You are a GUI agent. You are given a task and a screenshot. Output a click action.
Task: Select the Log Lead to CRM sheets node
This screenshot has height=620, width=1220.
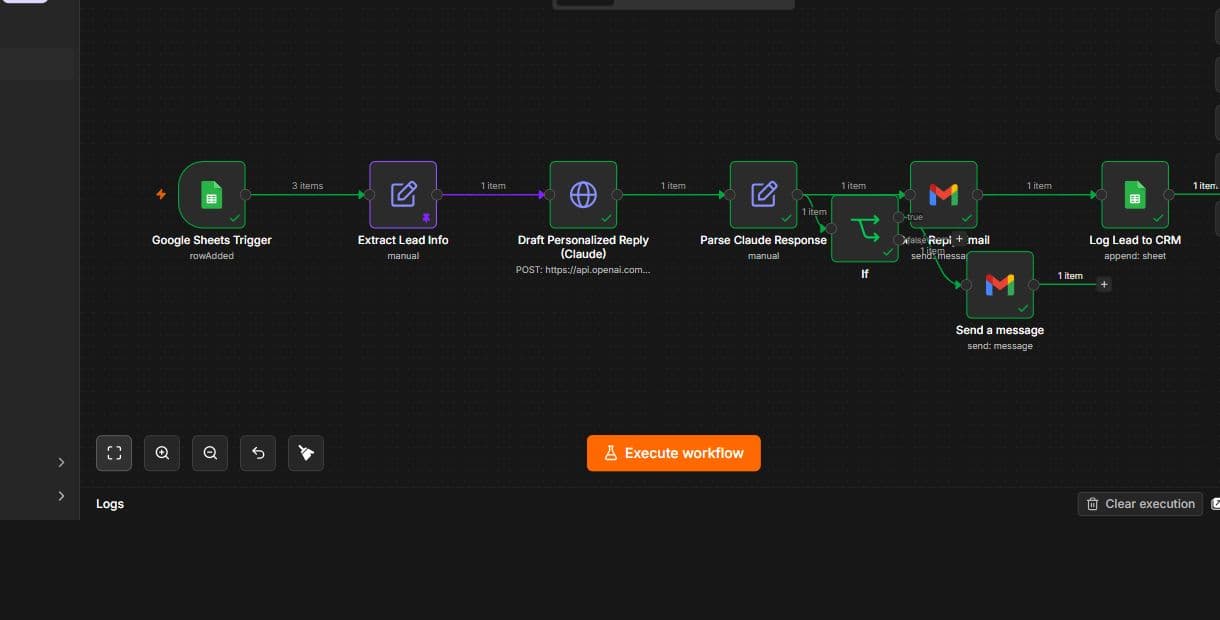[1135, 195]
